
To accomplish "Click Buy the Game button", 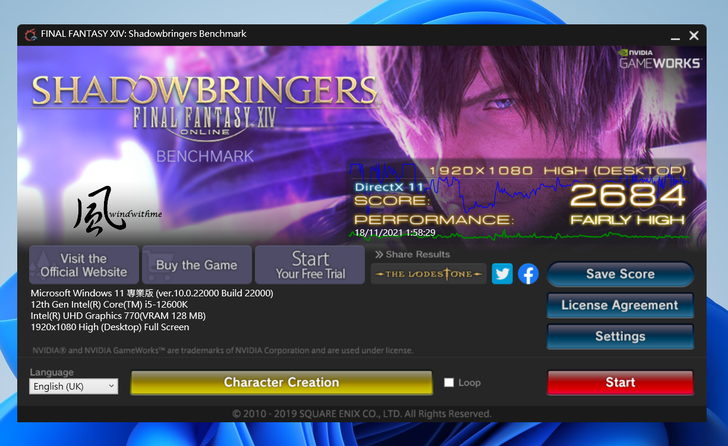I will (x=197, y=265).
